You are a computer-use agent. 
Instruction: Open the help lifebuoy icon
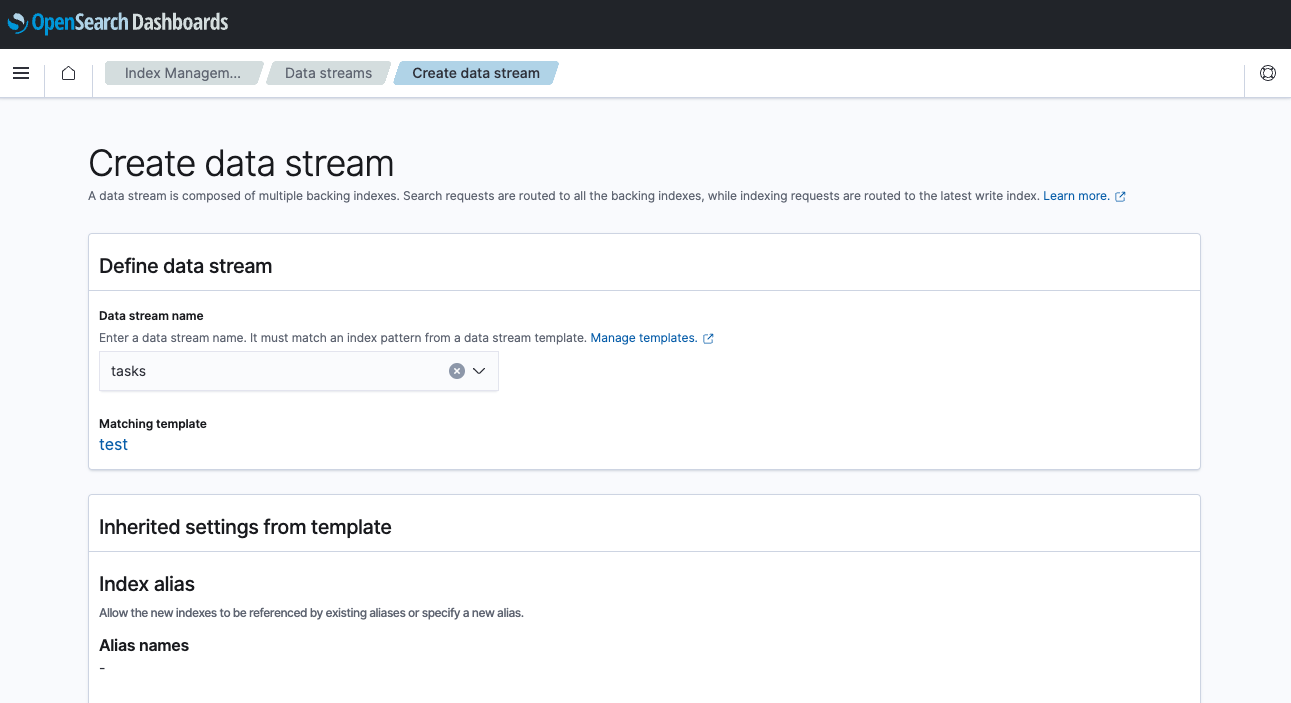[1268, 72]
